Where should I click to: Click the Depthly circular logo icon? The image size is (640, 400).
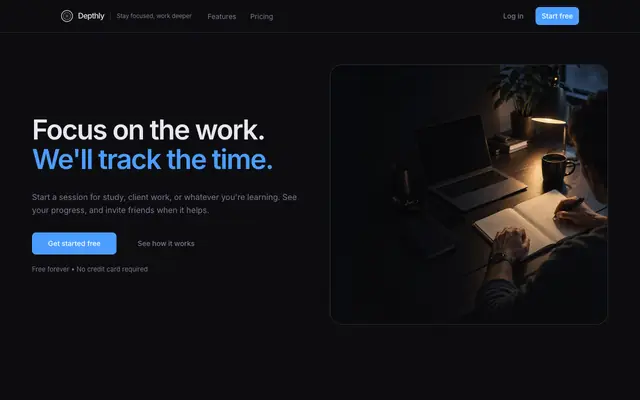pos(67,16)
